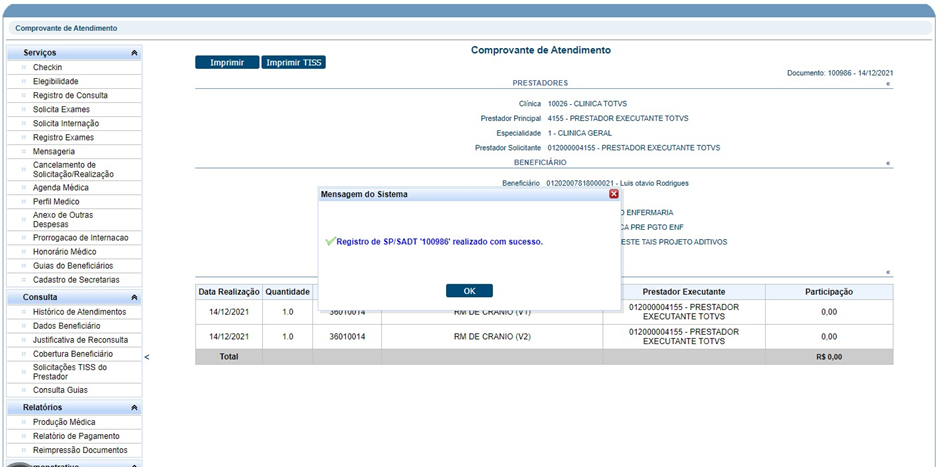This screenshot has height=467, width=941.
Task: Click the Total row label
Action: (x=229, y=357)
